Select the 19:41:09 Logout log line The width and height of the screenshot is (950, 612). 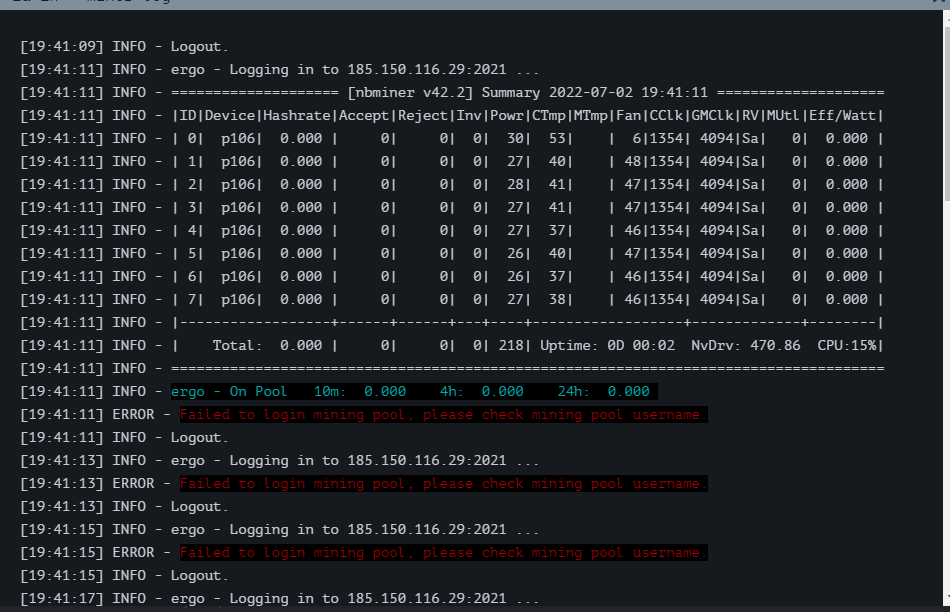click(124, 47)
